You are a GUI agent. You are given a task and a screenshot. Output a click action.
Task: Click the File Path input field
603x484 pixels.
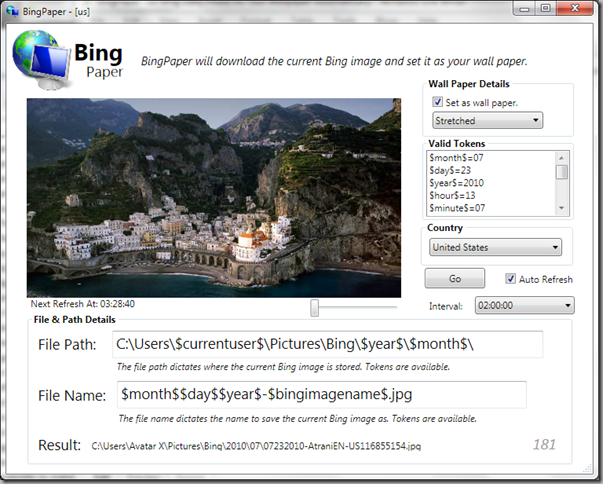pos(327,344)
